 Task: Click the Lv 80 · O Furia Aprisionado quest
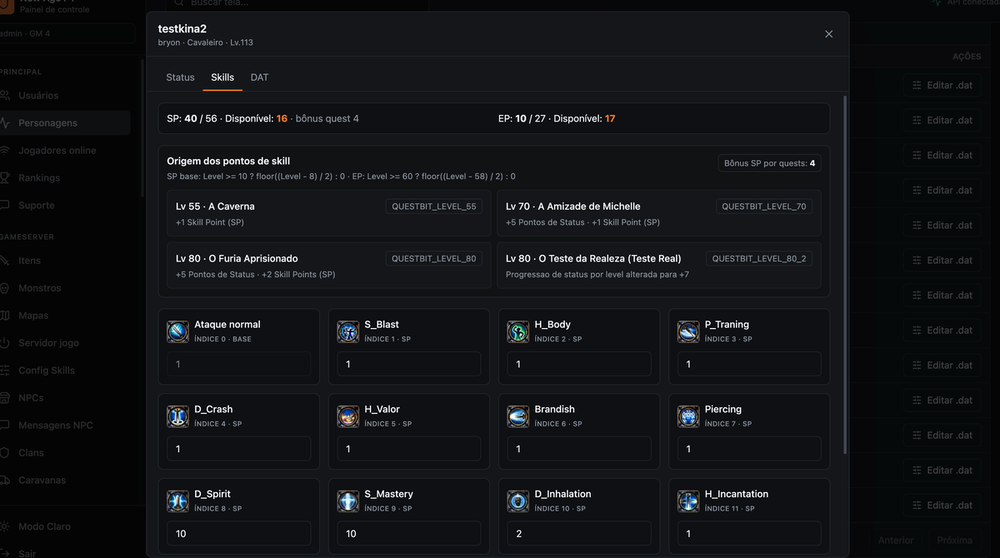(328, 266)
